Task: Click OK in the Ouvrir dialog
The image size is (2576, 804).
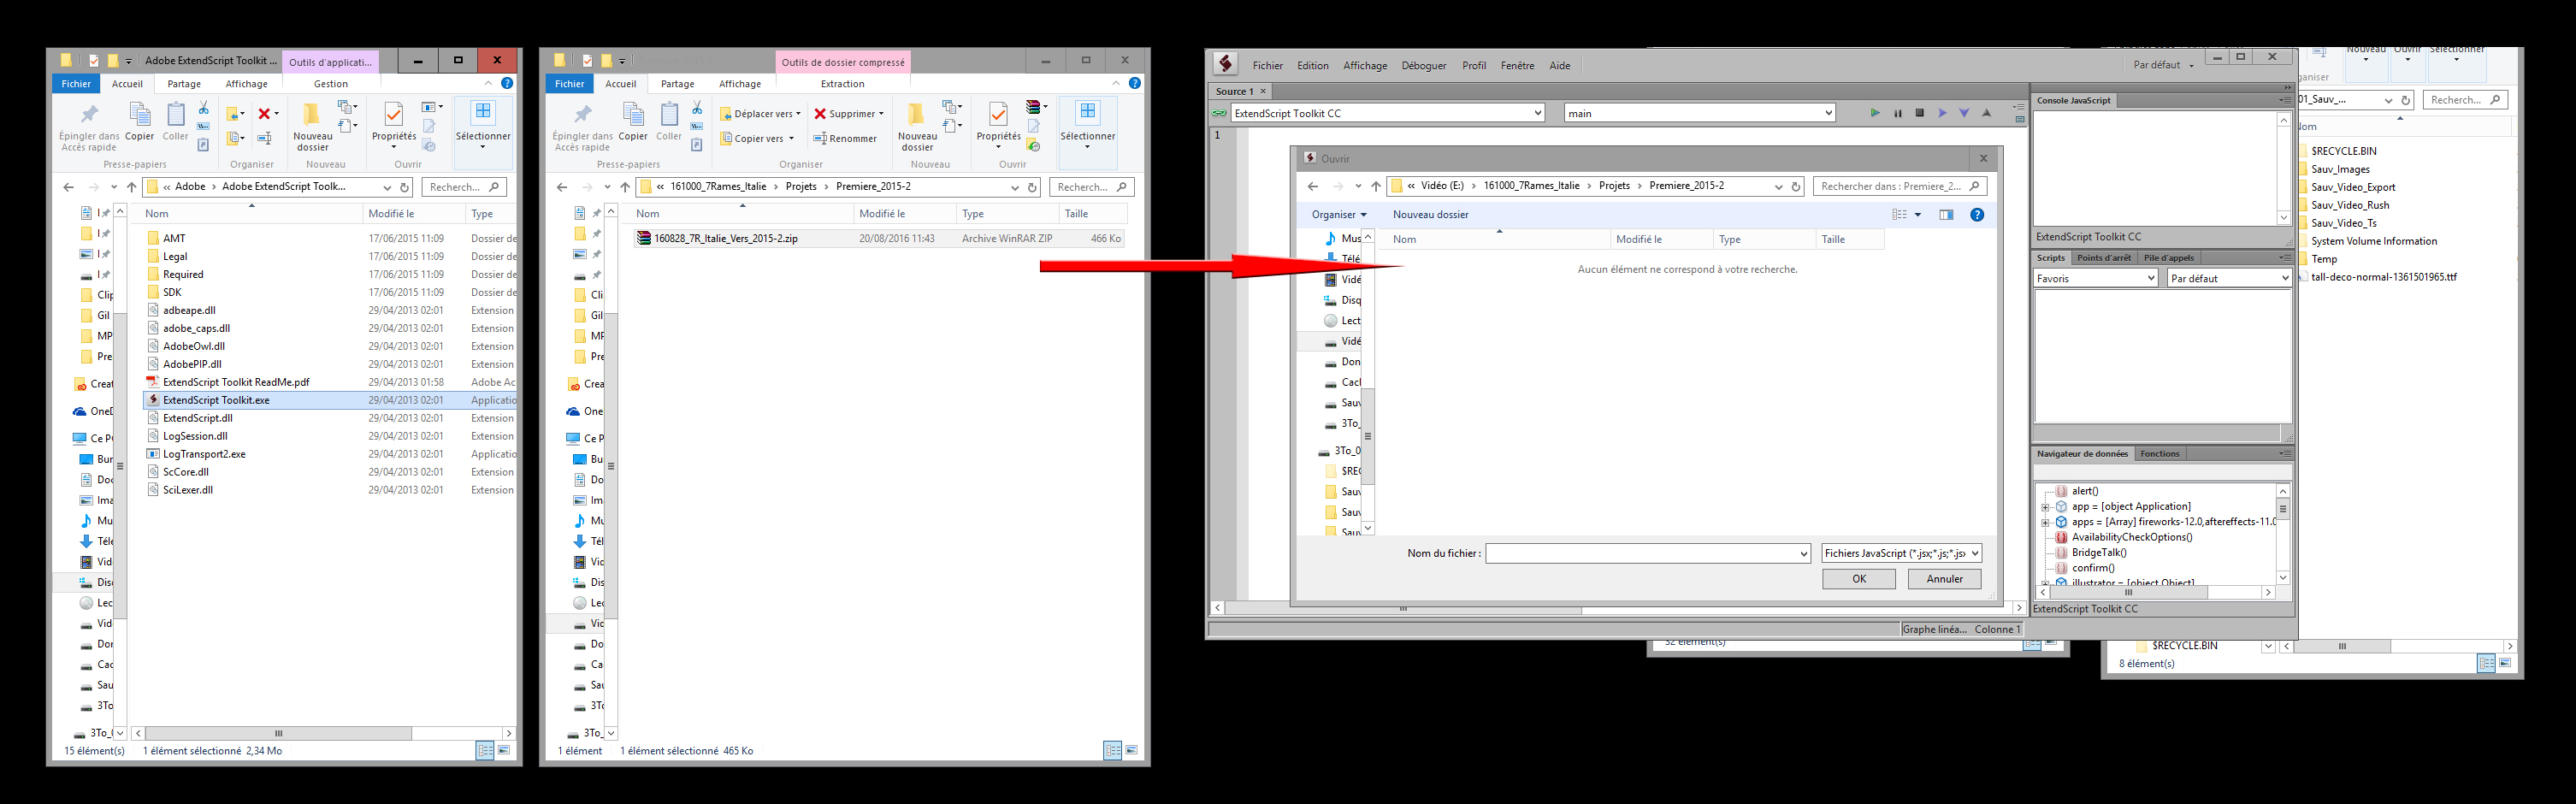Action: point(1858,579)
